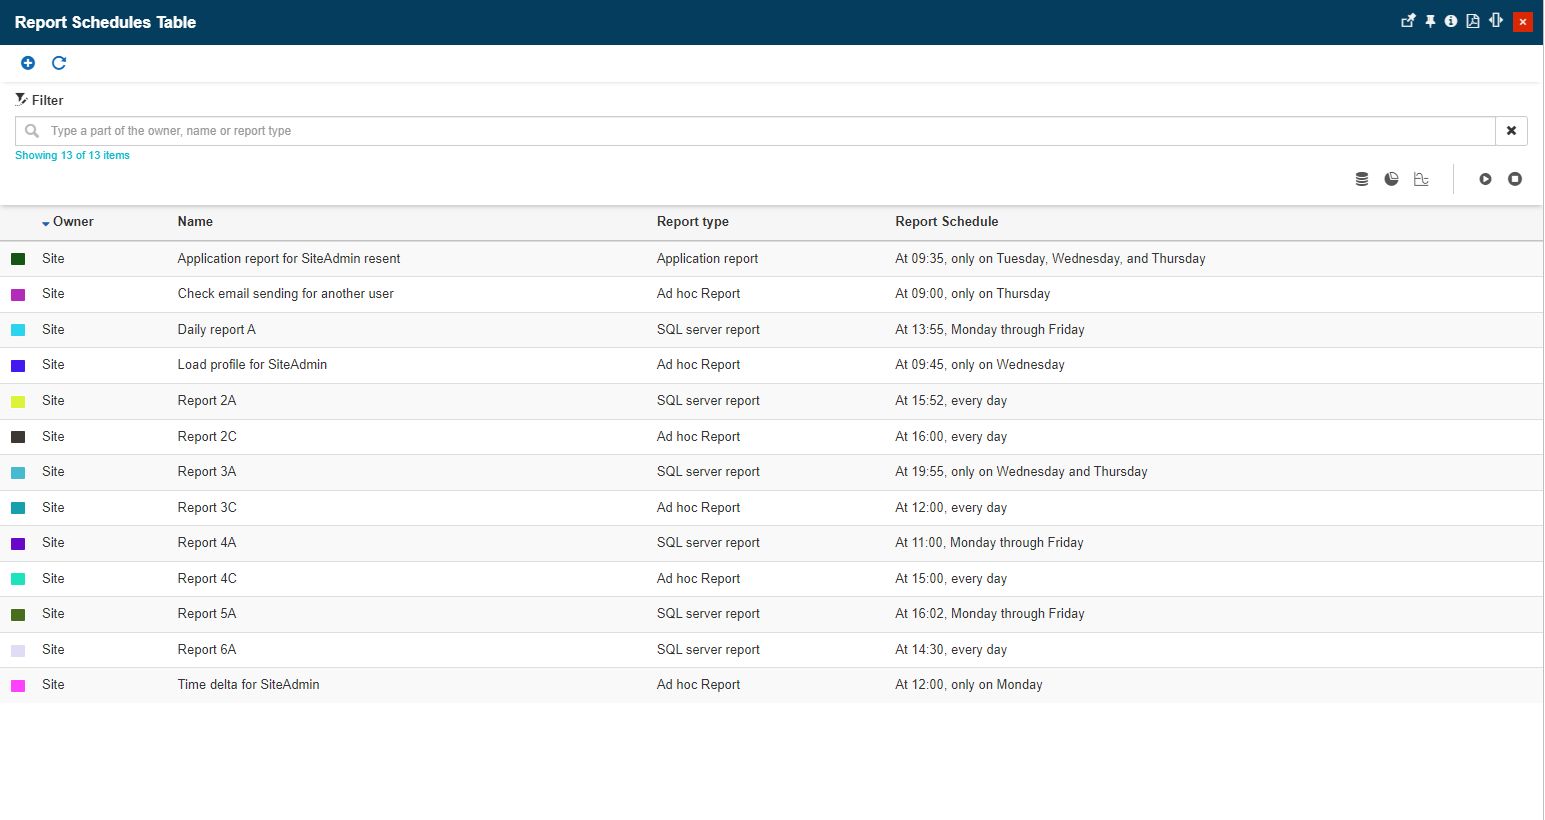Click the database stack icon
Screen dimensions: 1545x820
coord(1361,179)
